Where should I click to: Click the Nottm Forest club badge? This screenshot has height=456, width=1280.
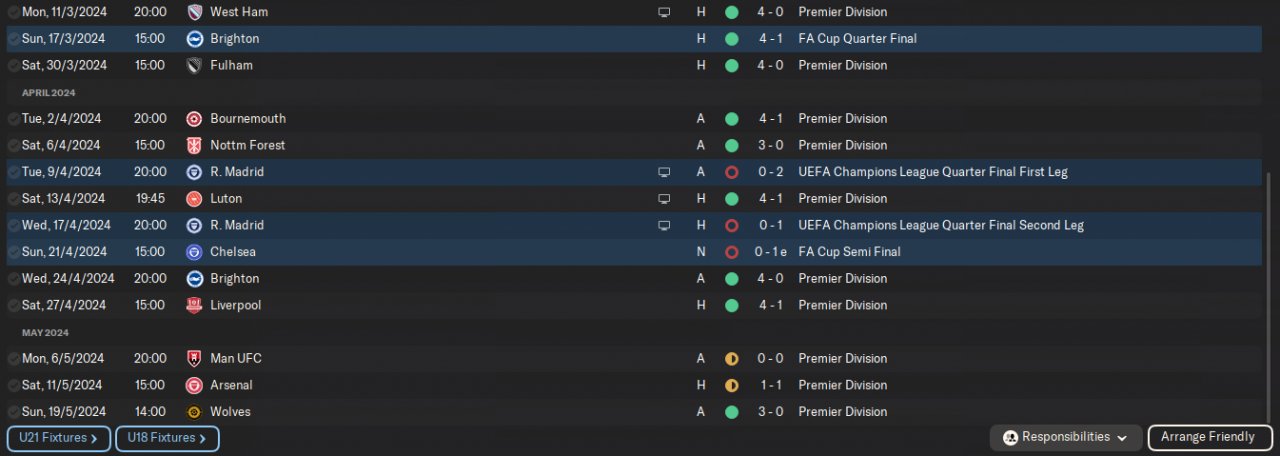(x=194, y=145)
